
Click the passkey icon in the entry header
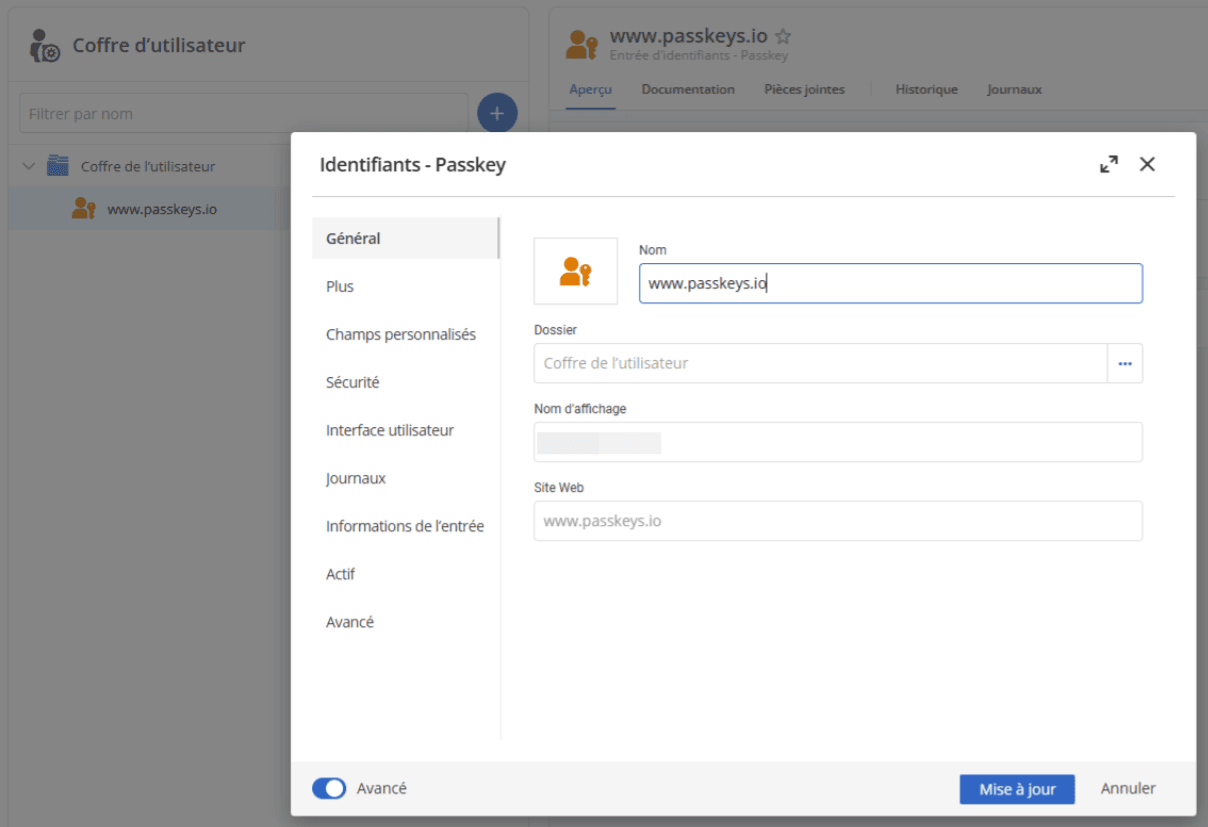click(x=582, y=45)
